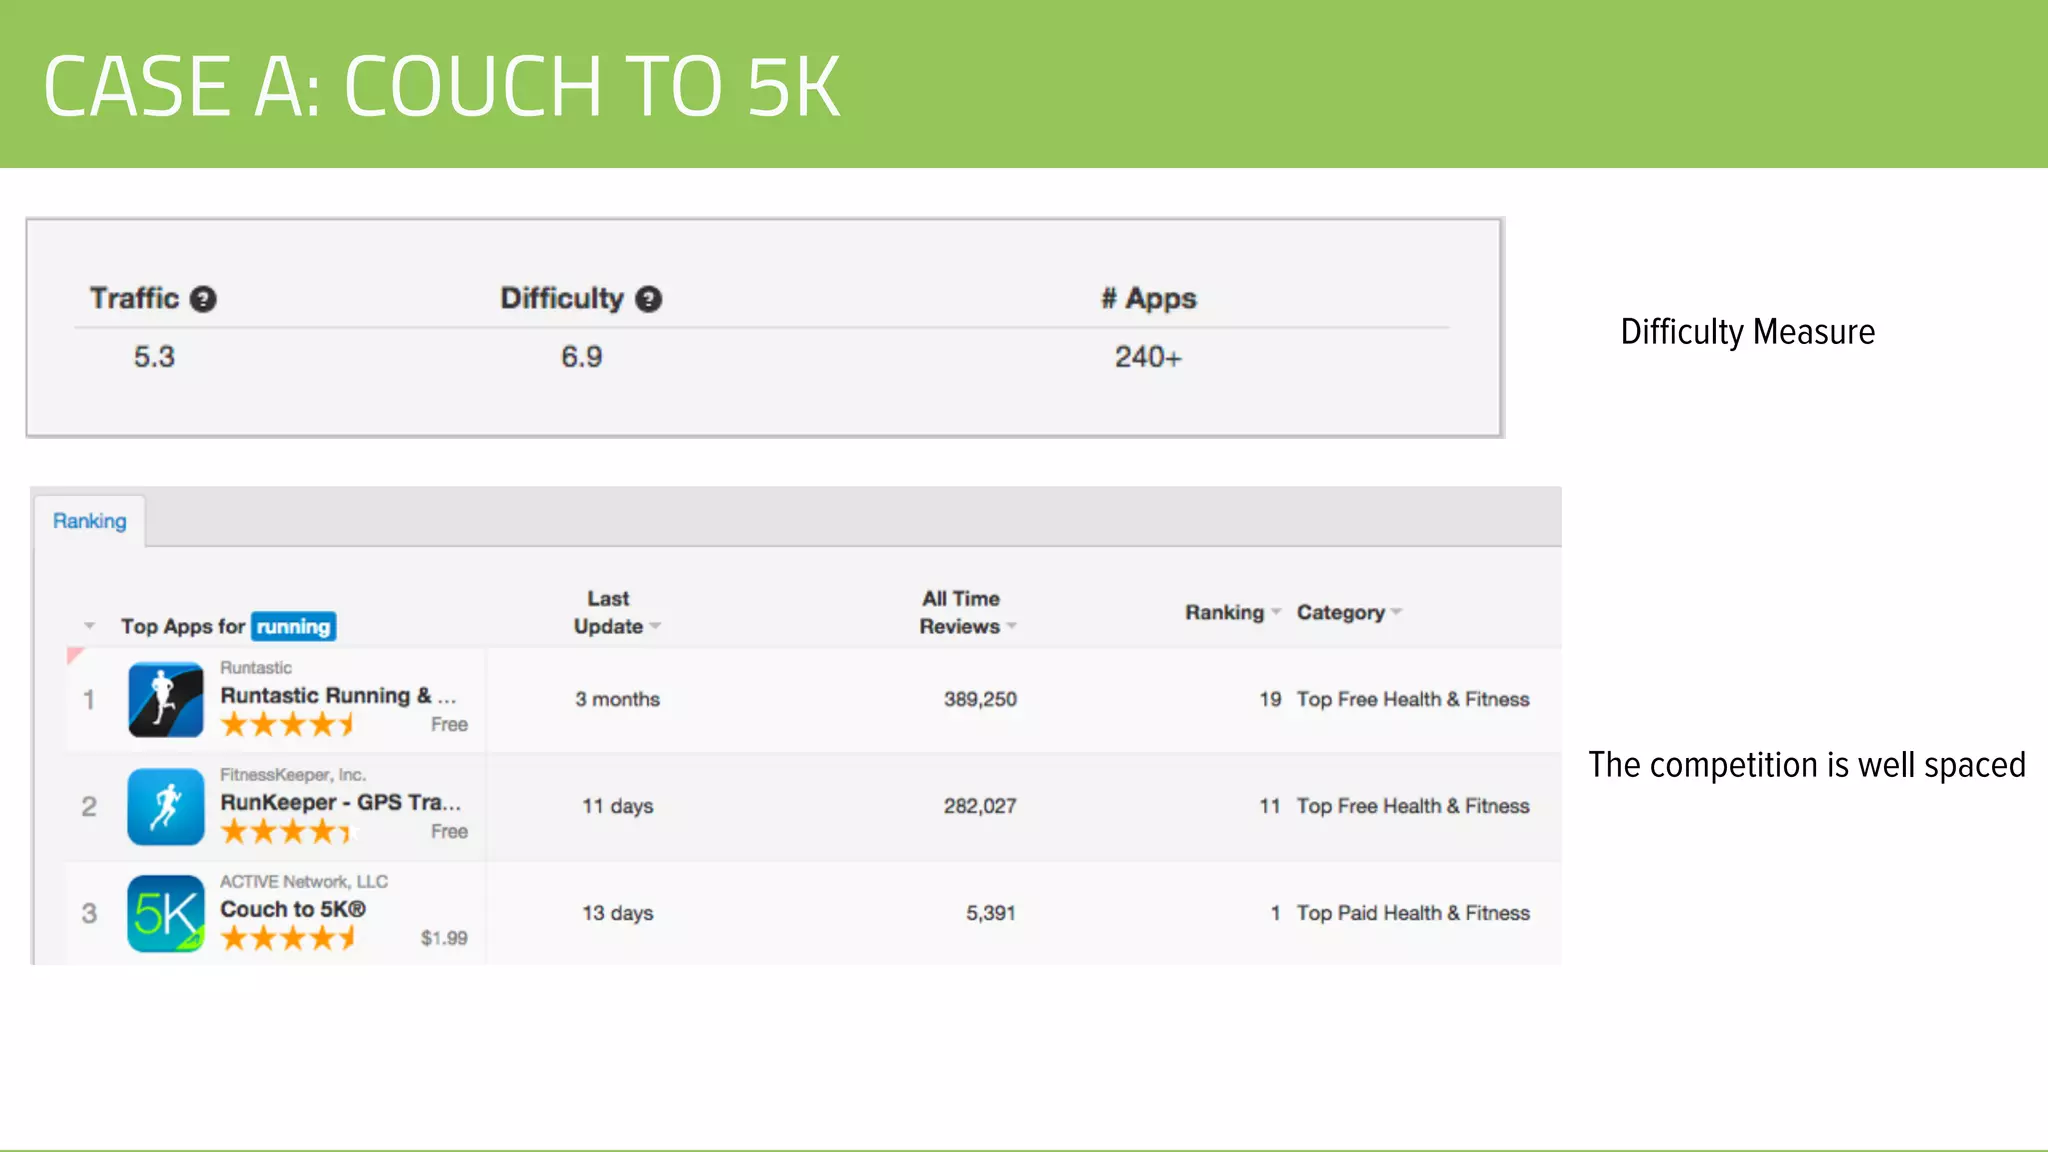The width and height of the screenshot is (2048, 1152).
Task: Click the 'Top Apps for' label
Action: tap(183, 626)
